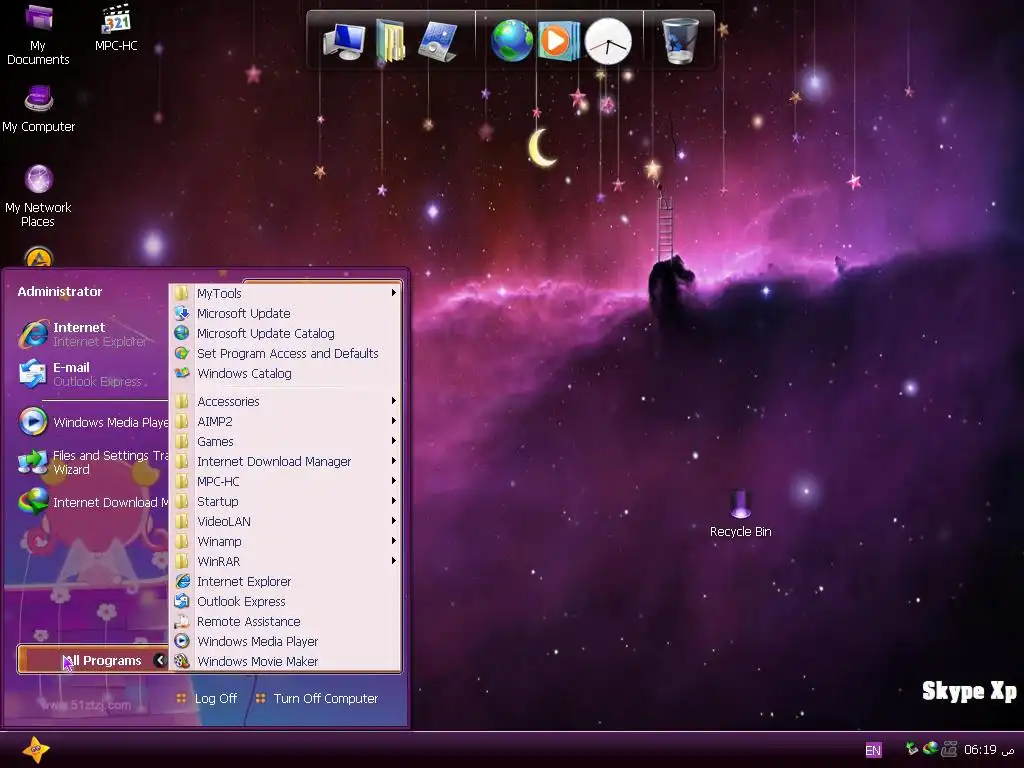The height and width of the screenshot is (768, 1024).
Task: Launch Internet Explorer from All Programs list
Action: coord(285,581)
